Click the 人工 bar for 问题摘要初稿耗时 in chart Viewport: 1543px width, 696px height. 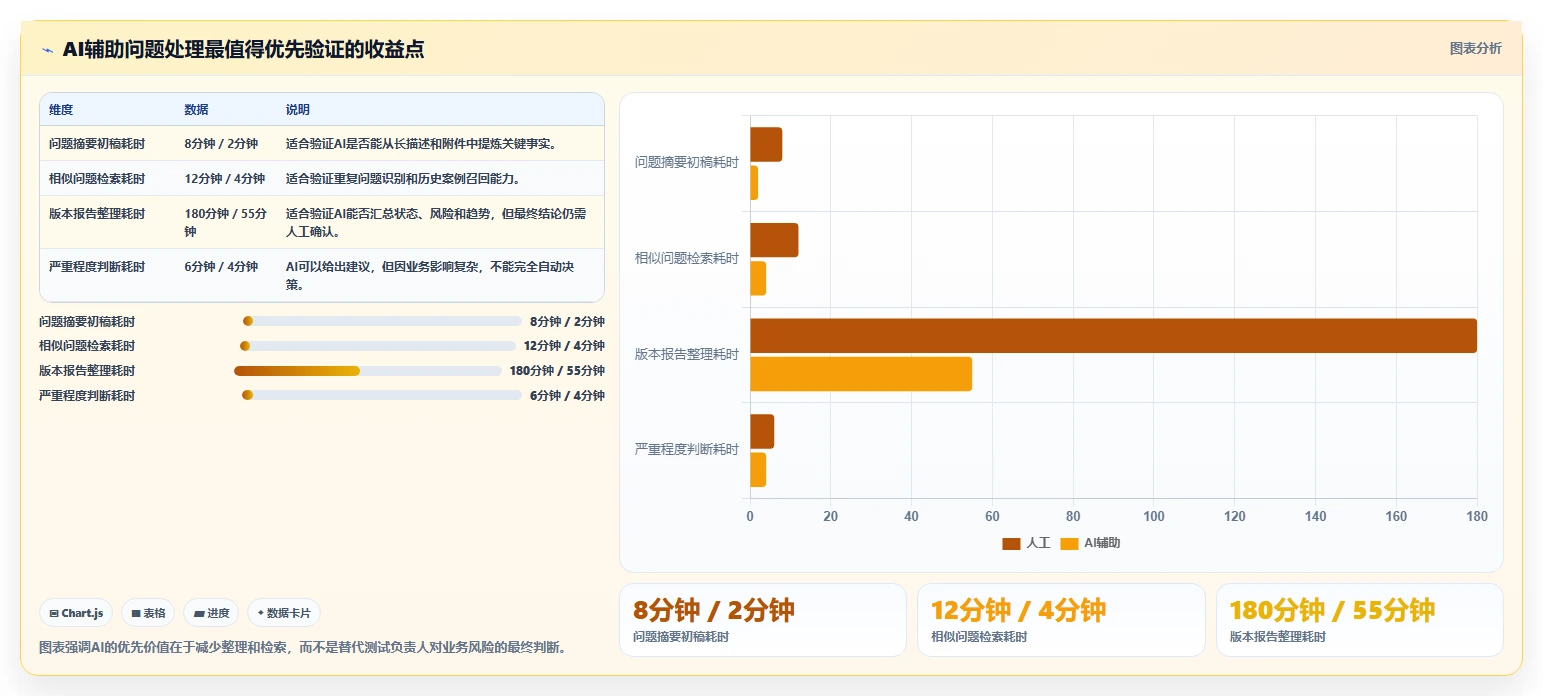click(x=766, y=144)
